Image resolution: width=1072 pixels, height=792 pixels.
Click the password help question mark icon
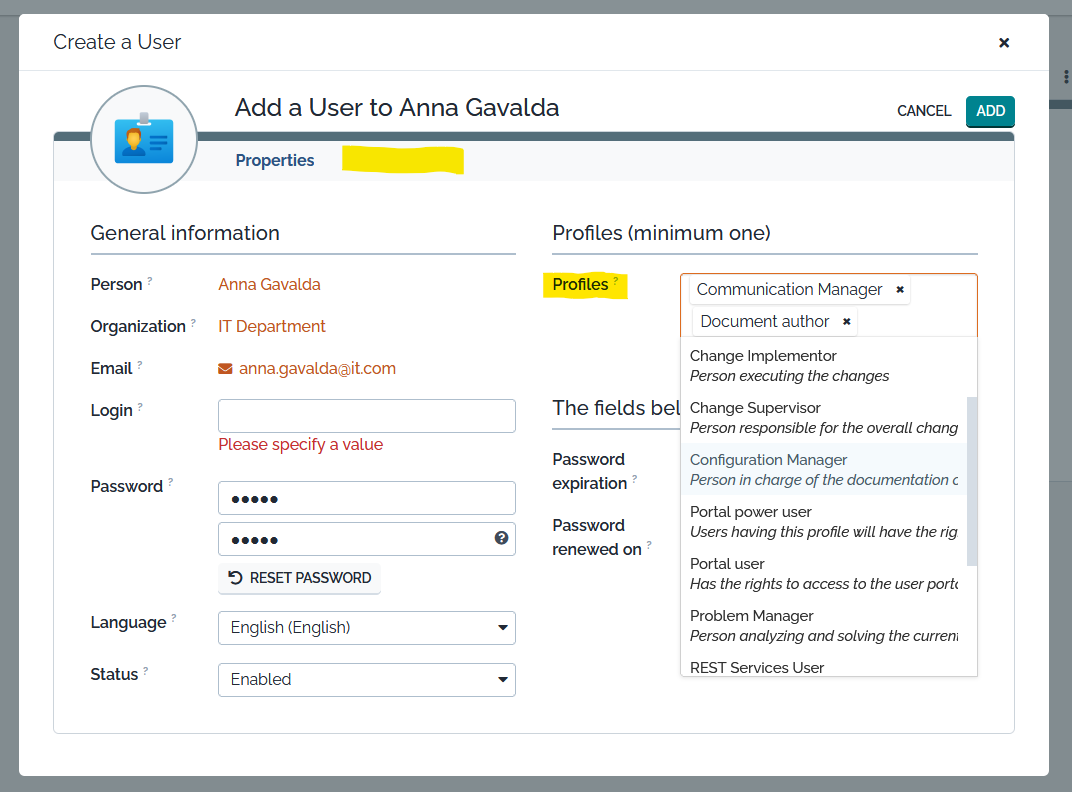point(501,538)
